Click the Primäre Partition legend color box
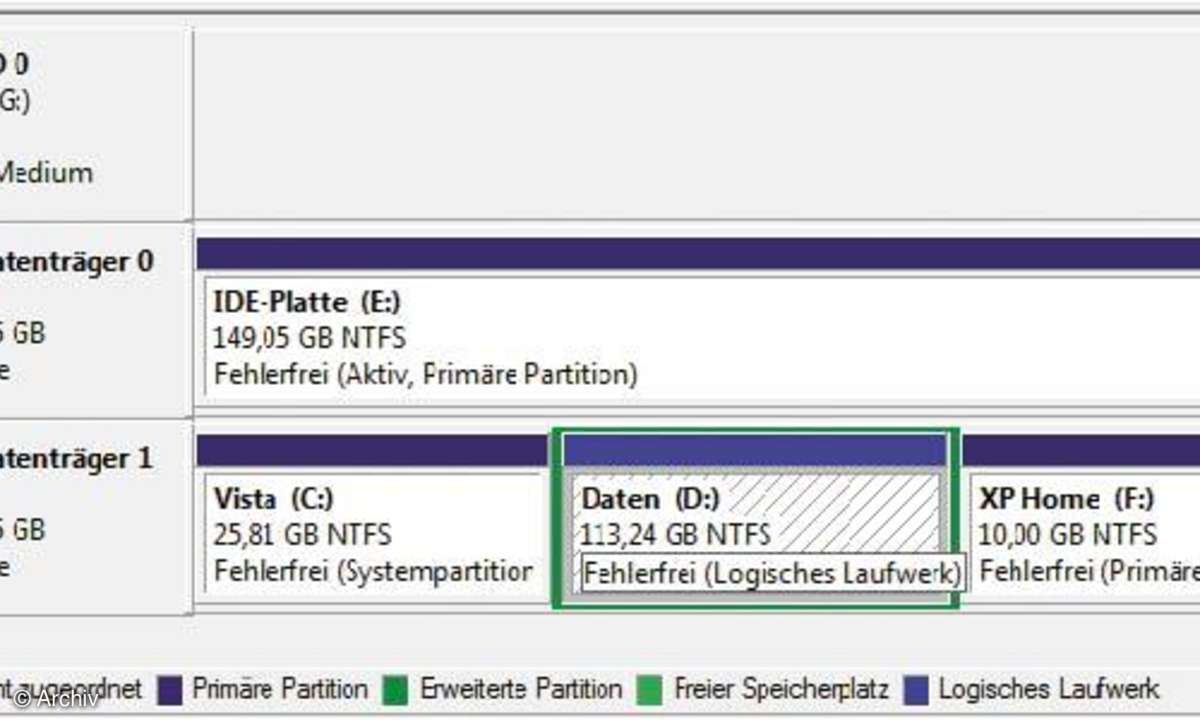The height and width of the screenshot is (720, 1200). click(172, 690)
